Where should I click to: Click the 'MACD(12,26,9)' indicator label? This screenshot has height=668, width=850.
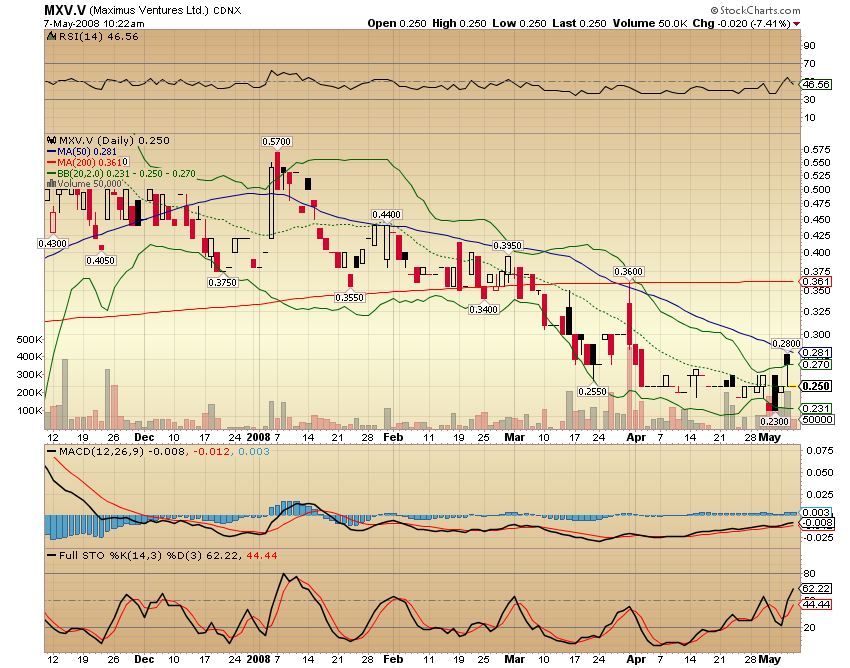click(x=101, y=452)
